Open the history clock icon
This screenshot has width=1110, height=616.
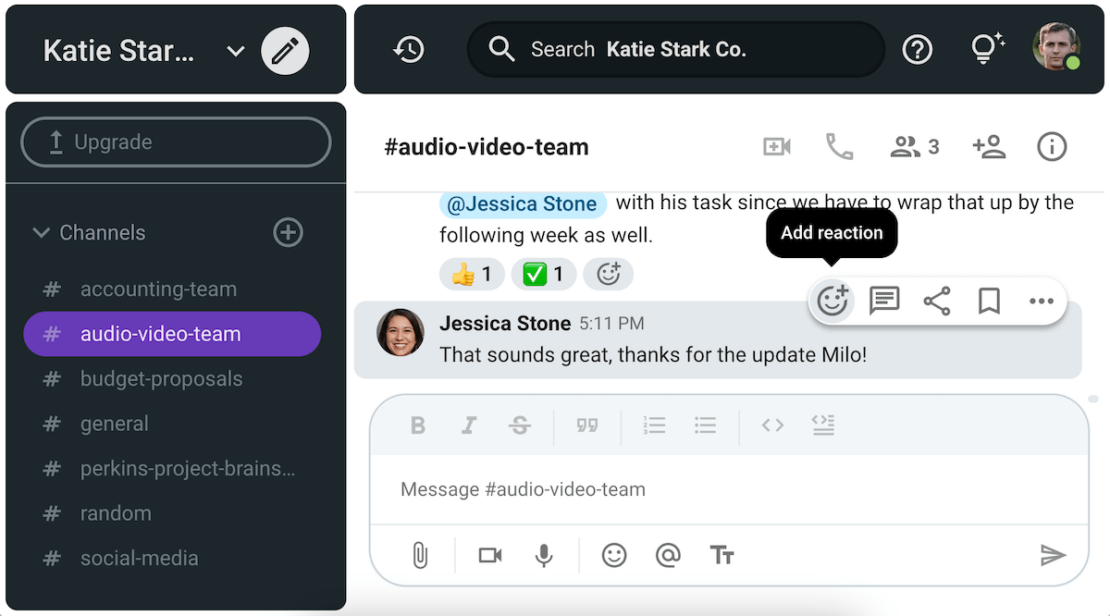[x=408, y=50]
